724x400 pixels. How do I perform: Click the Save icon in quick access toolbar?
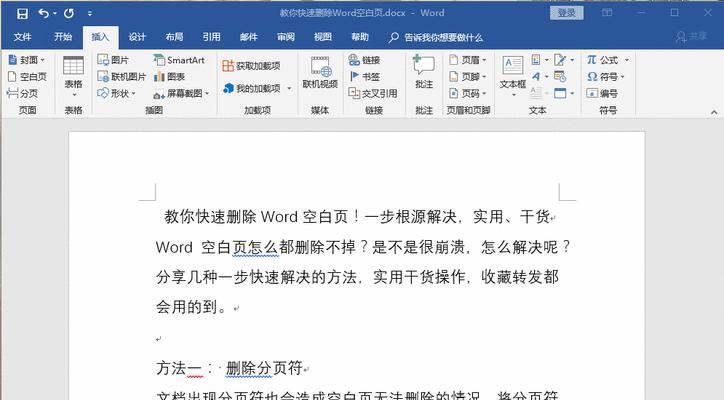[x=22, y=13]
